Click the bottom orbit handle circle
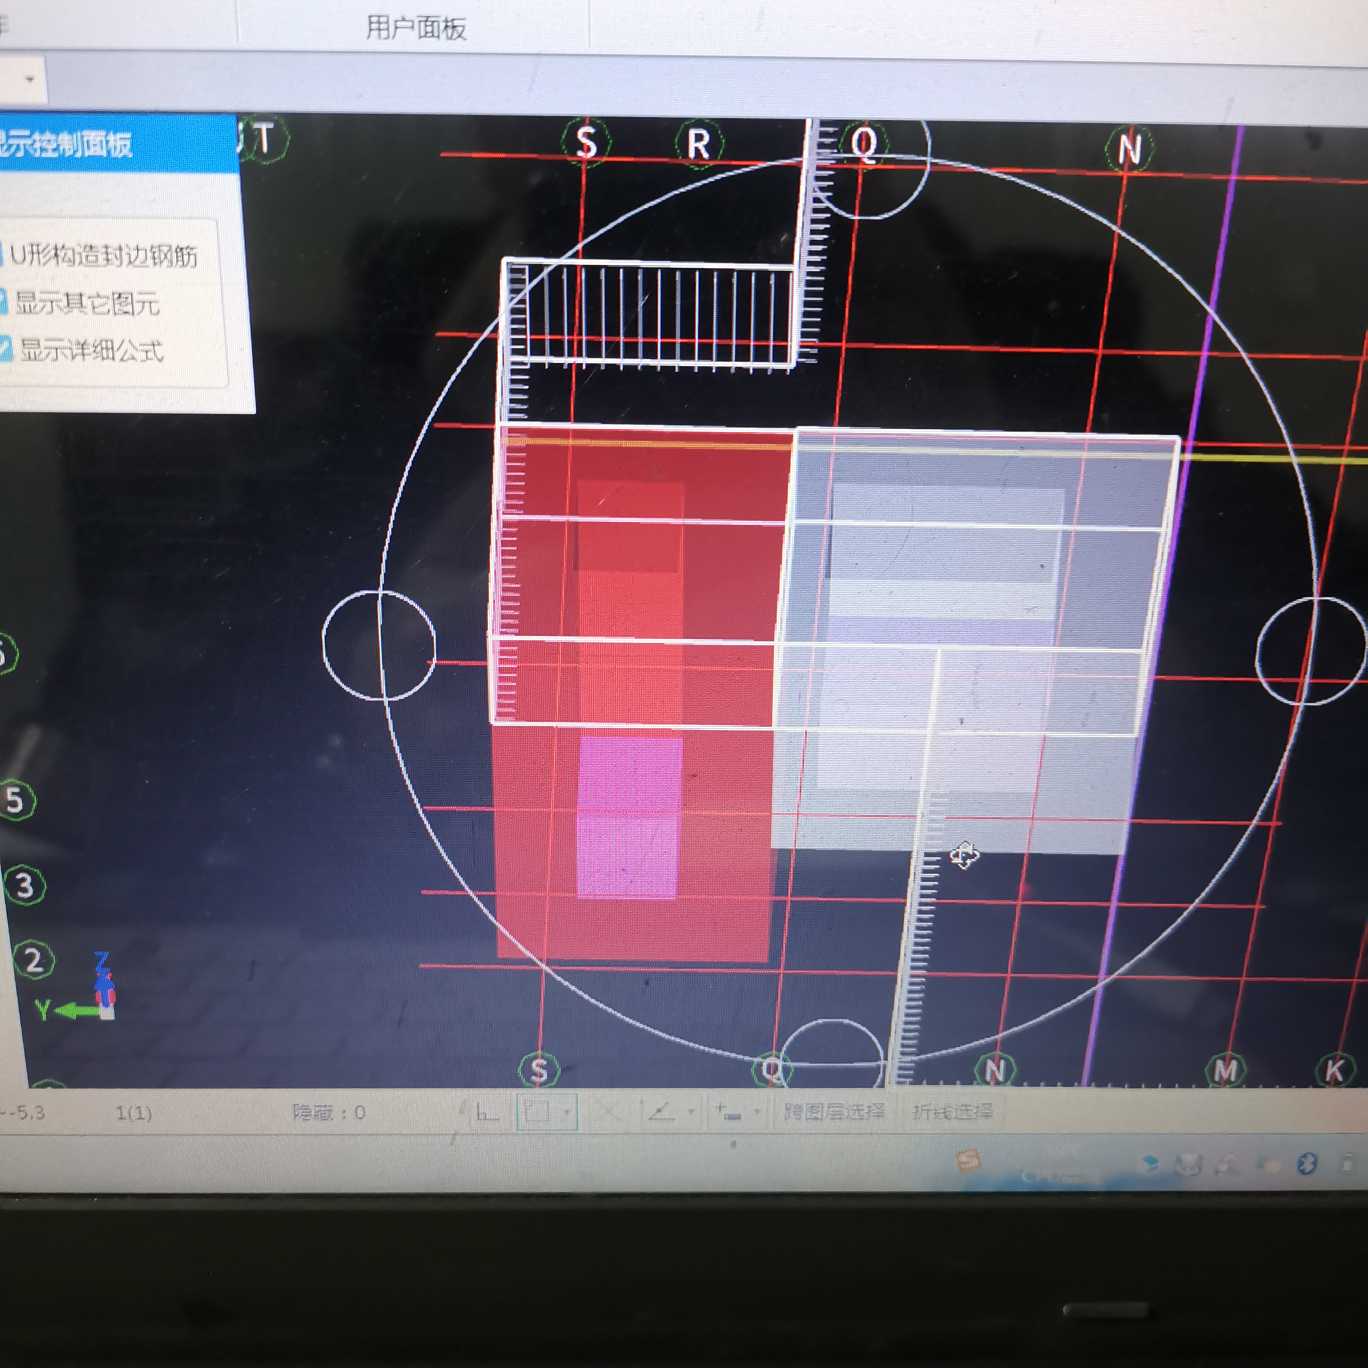This screenshot has height=1368, width=1368. [831, 1054]
